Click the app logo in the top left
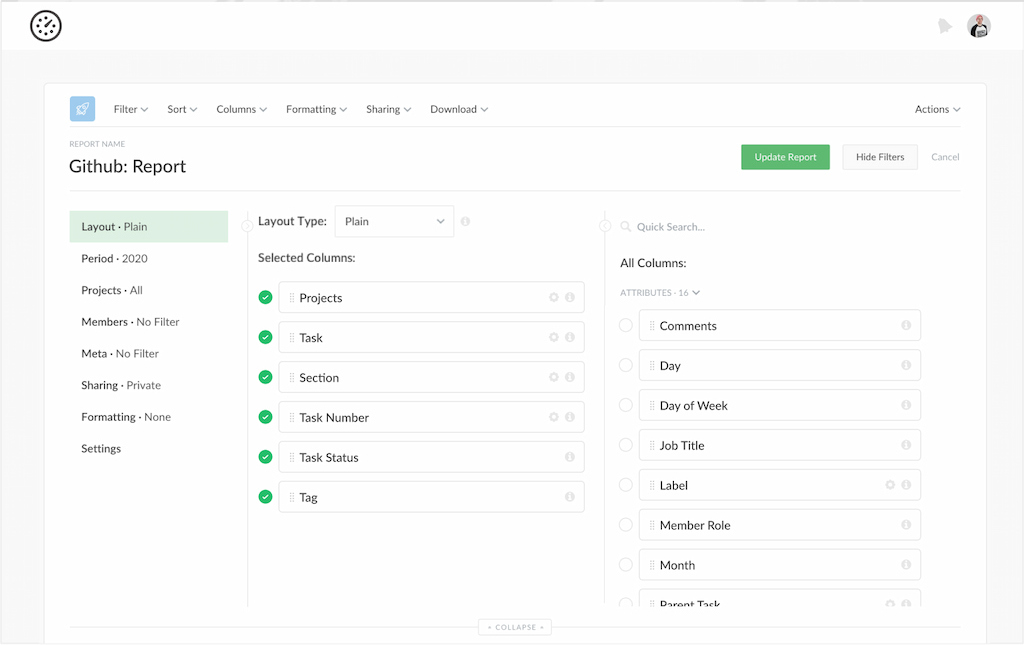This screenshot has width=1024, height=645. pyautogui.click(x=44, y=26)
